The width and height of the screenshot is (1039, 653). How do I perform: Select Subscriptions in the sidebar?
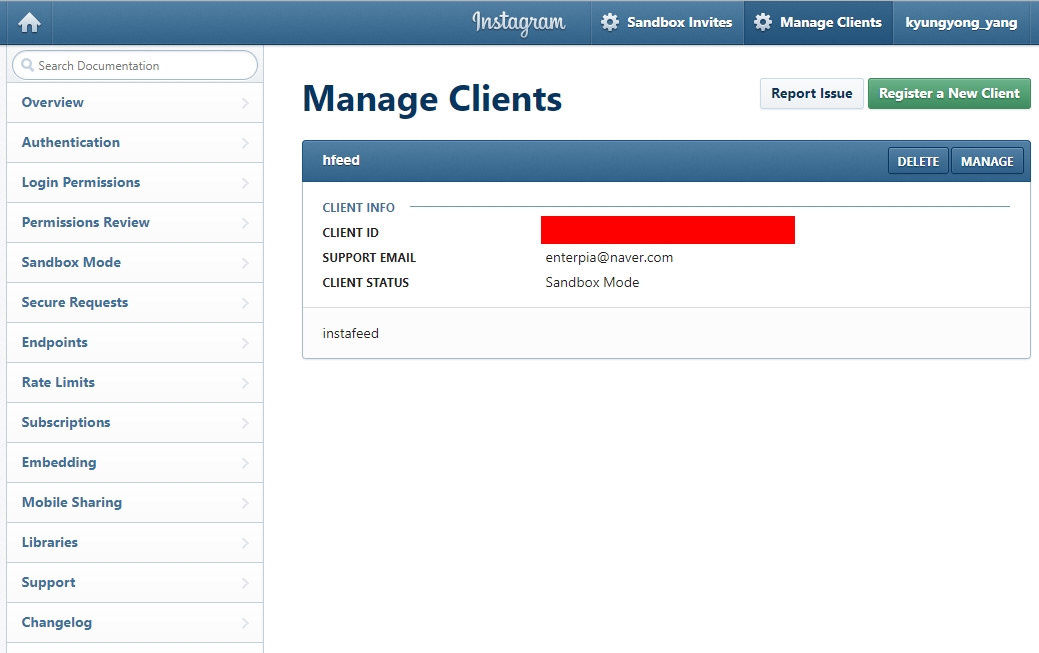[66, 422]
